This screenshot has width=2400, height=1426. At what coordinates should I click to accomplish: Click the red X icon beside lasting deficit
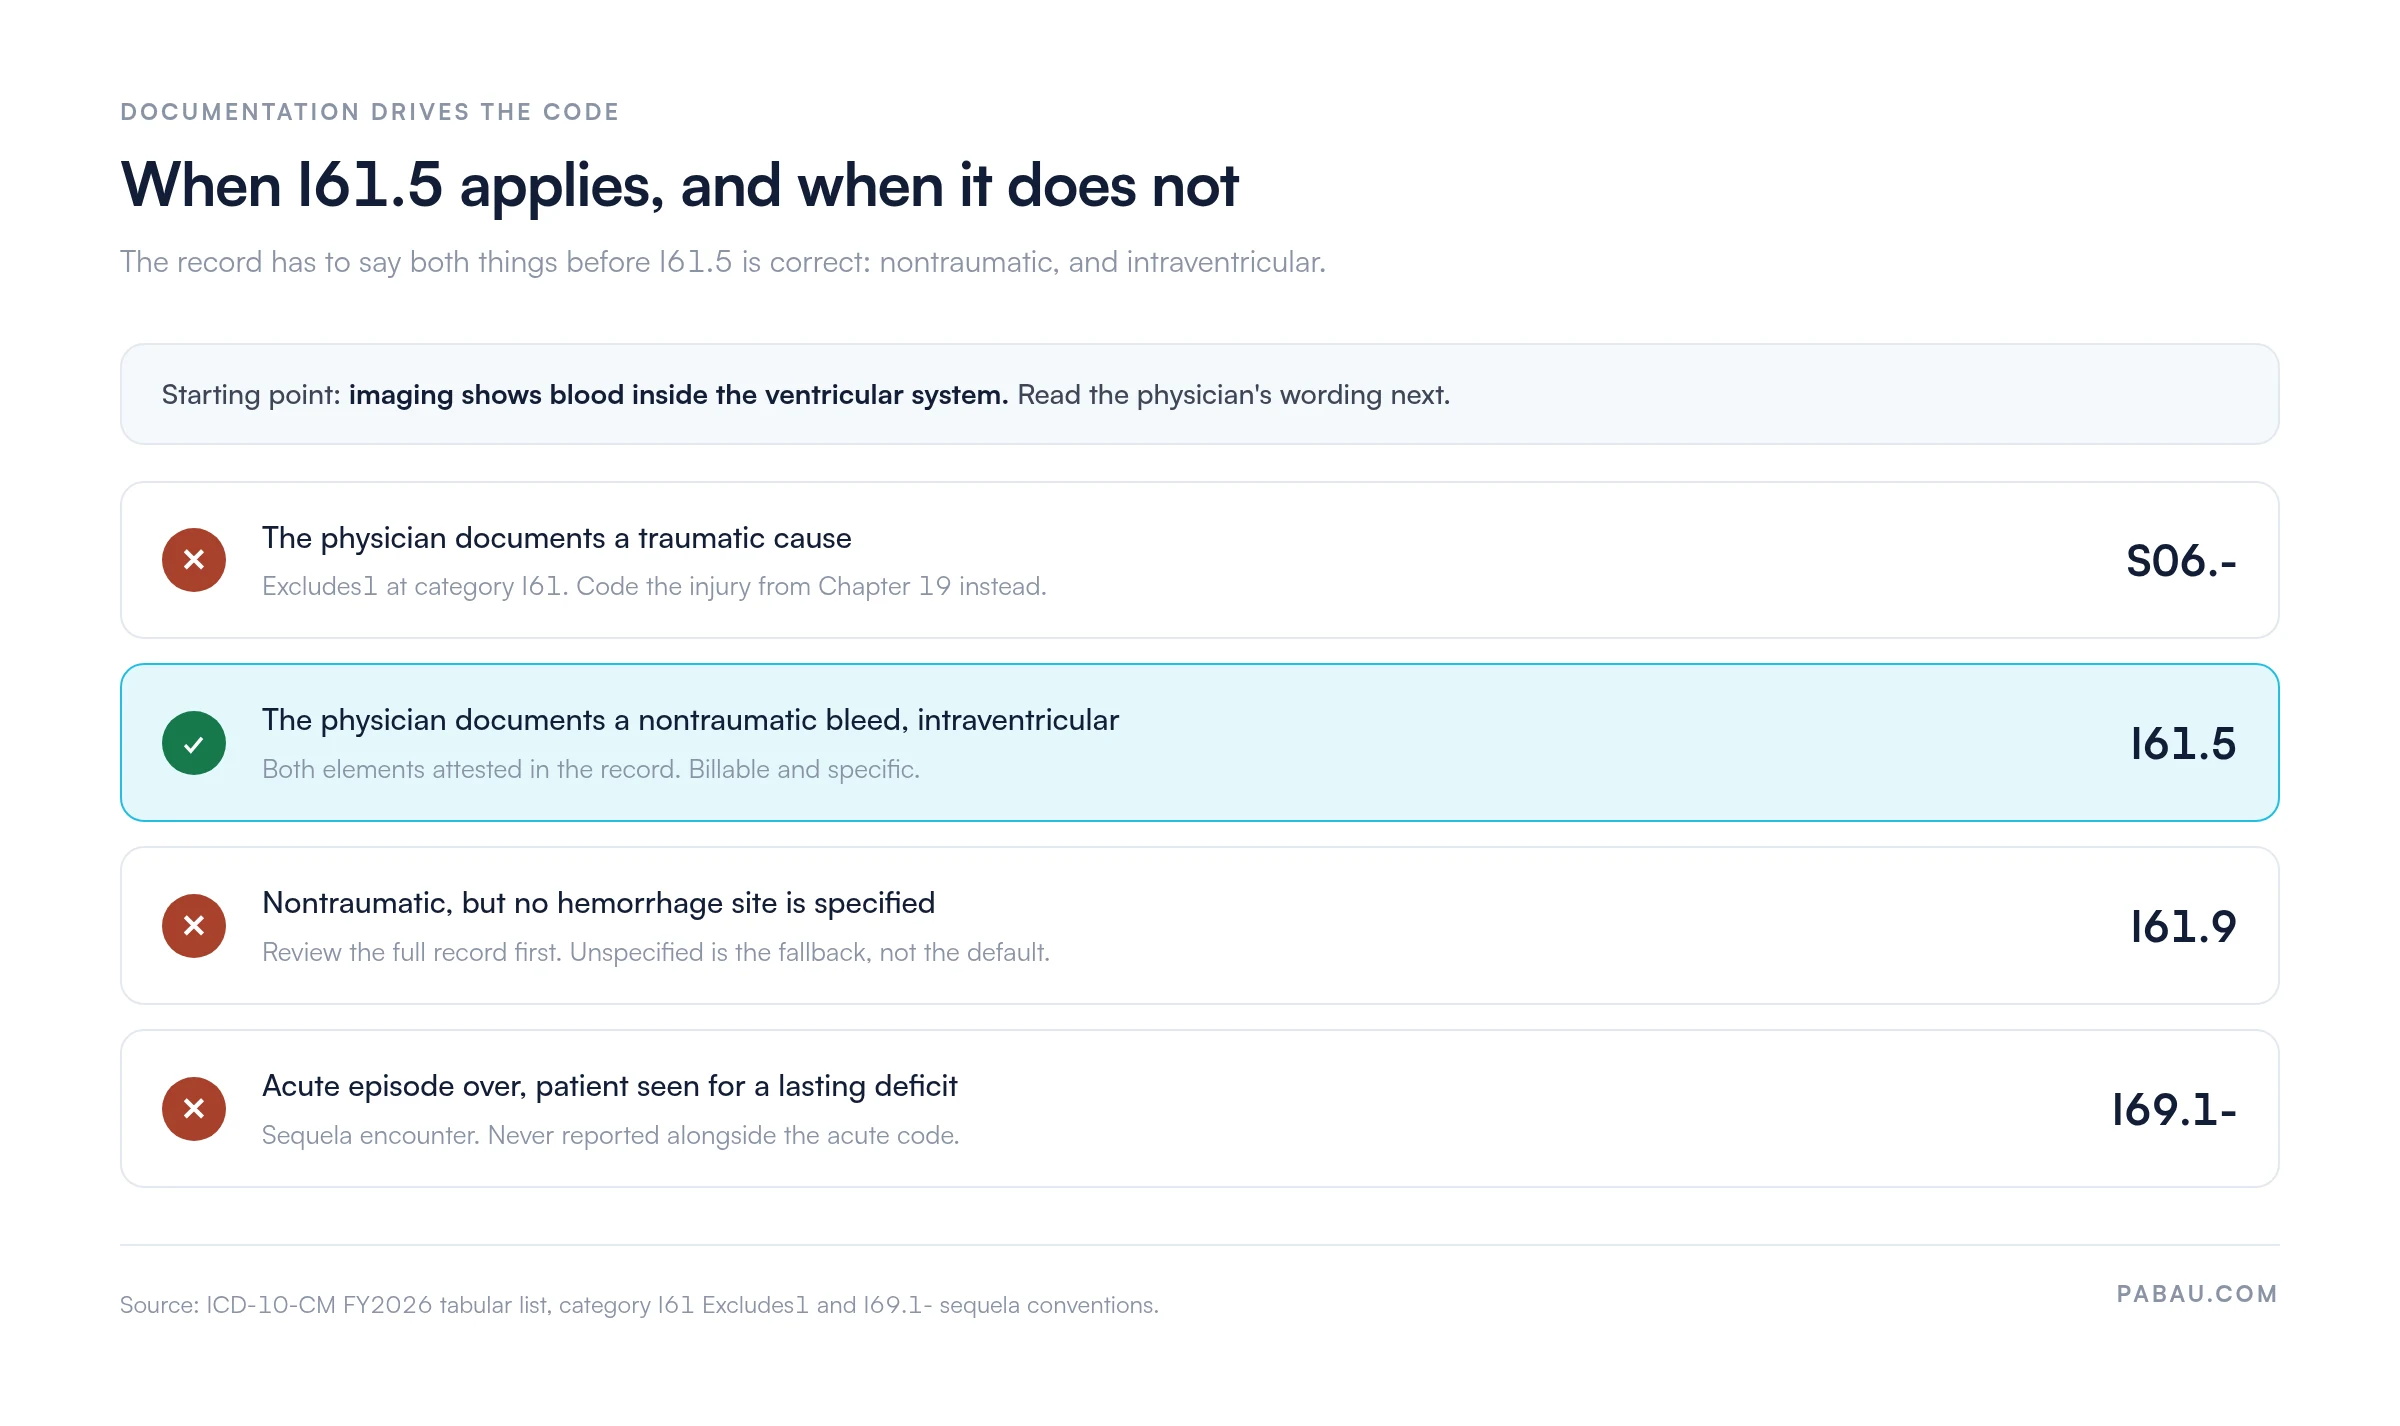coord(194,1109)
